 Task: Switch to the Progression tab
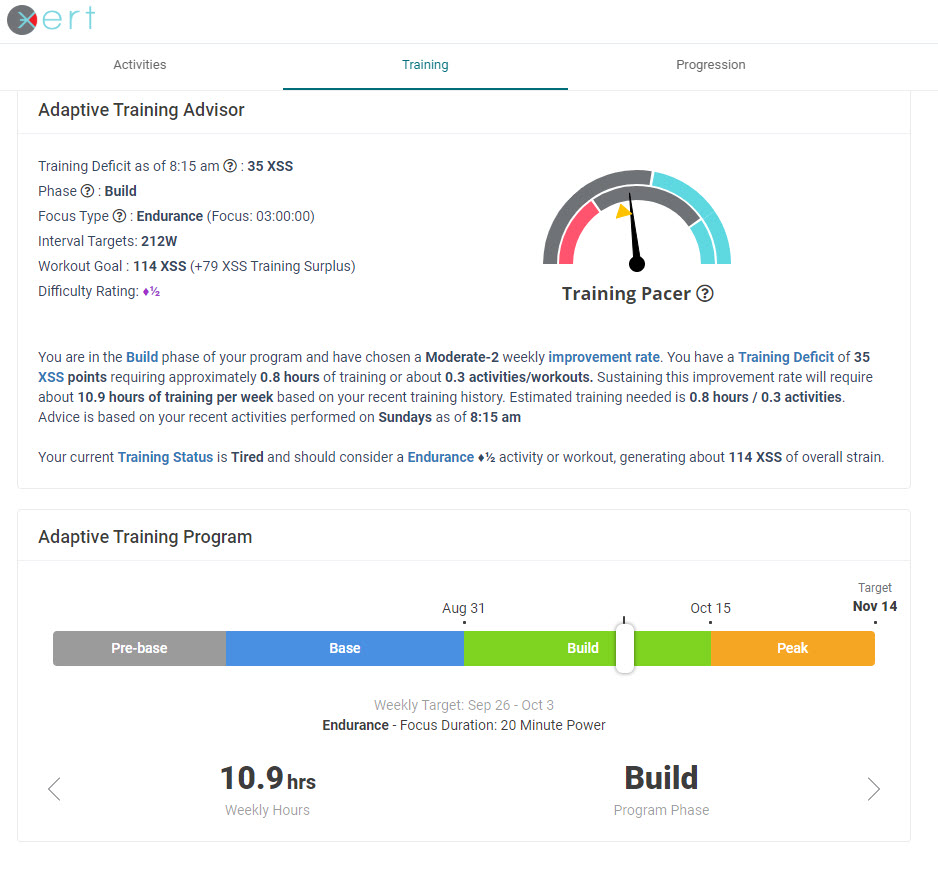tap(711, 64)
